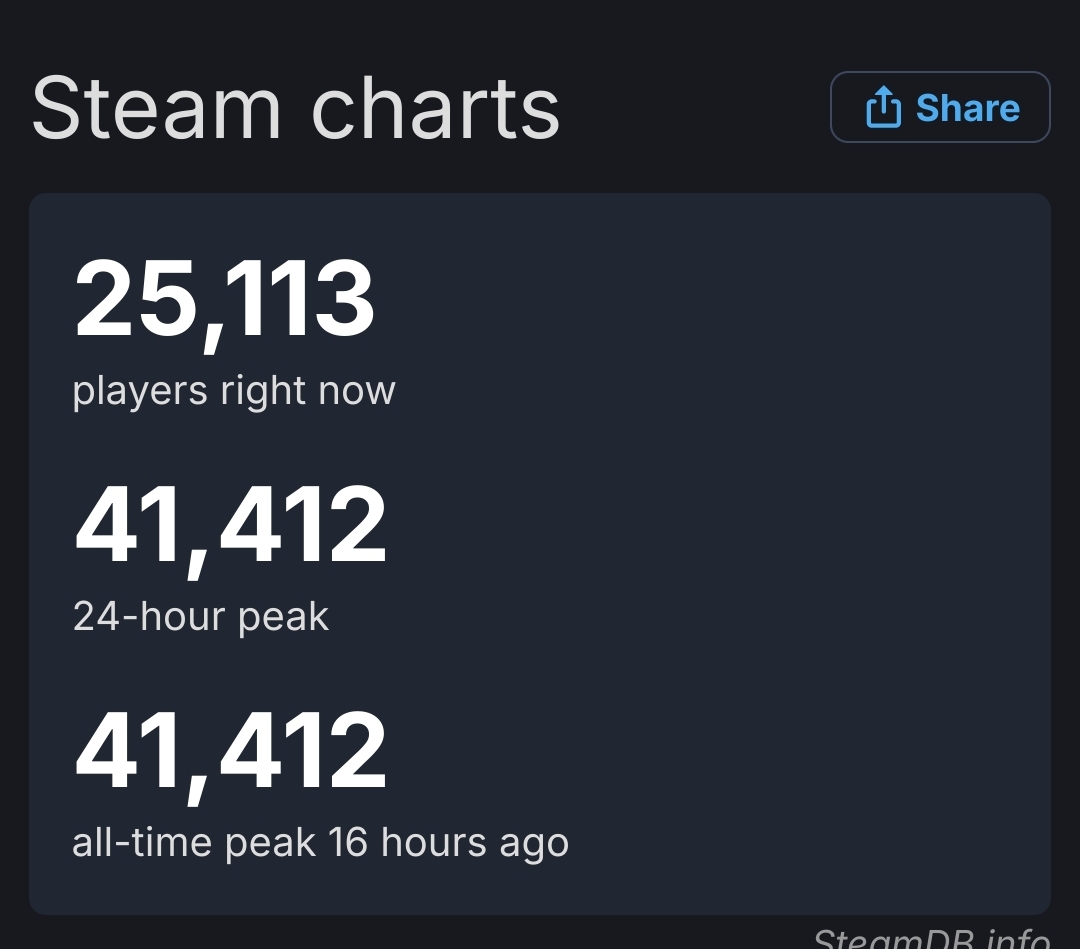Select the current player statistic block
1080x949 pixels.
click(233, 330)
